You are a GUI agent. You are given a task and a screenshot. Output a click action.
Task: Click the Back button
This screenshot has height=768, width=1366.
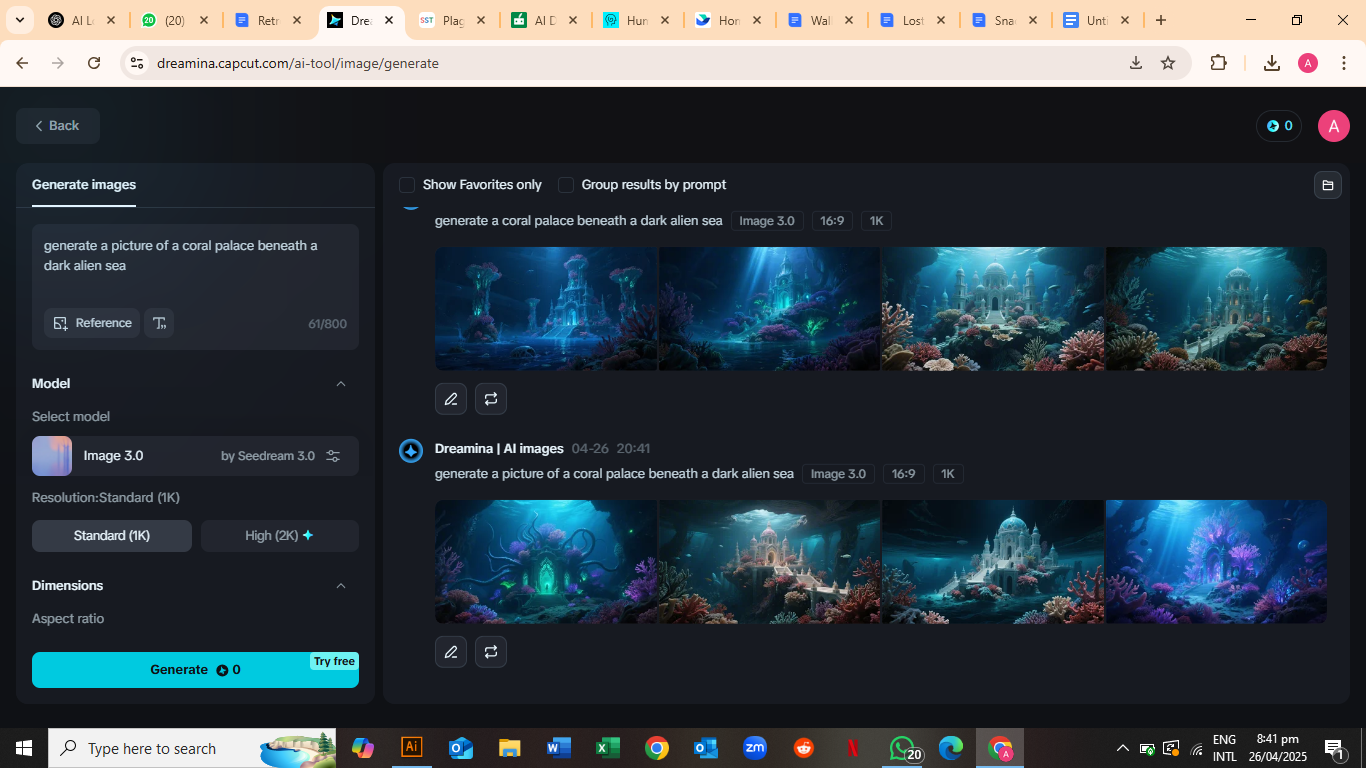(x=58, y=126)
